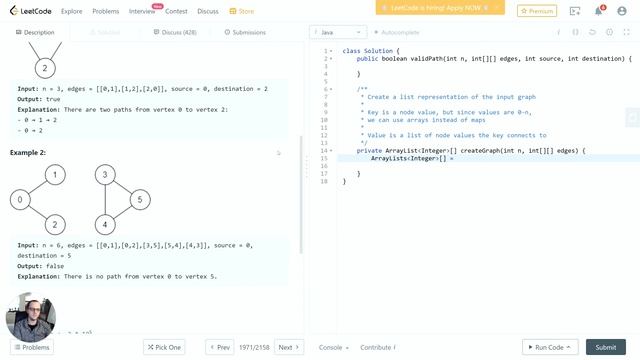640x360 pixels.
Task: Click the Run Code button
Action: click(x=550, y=347)
